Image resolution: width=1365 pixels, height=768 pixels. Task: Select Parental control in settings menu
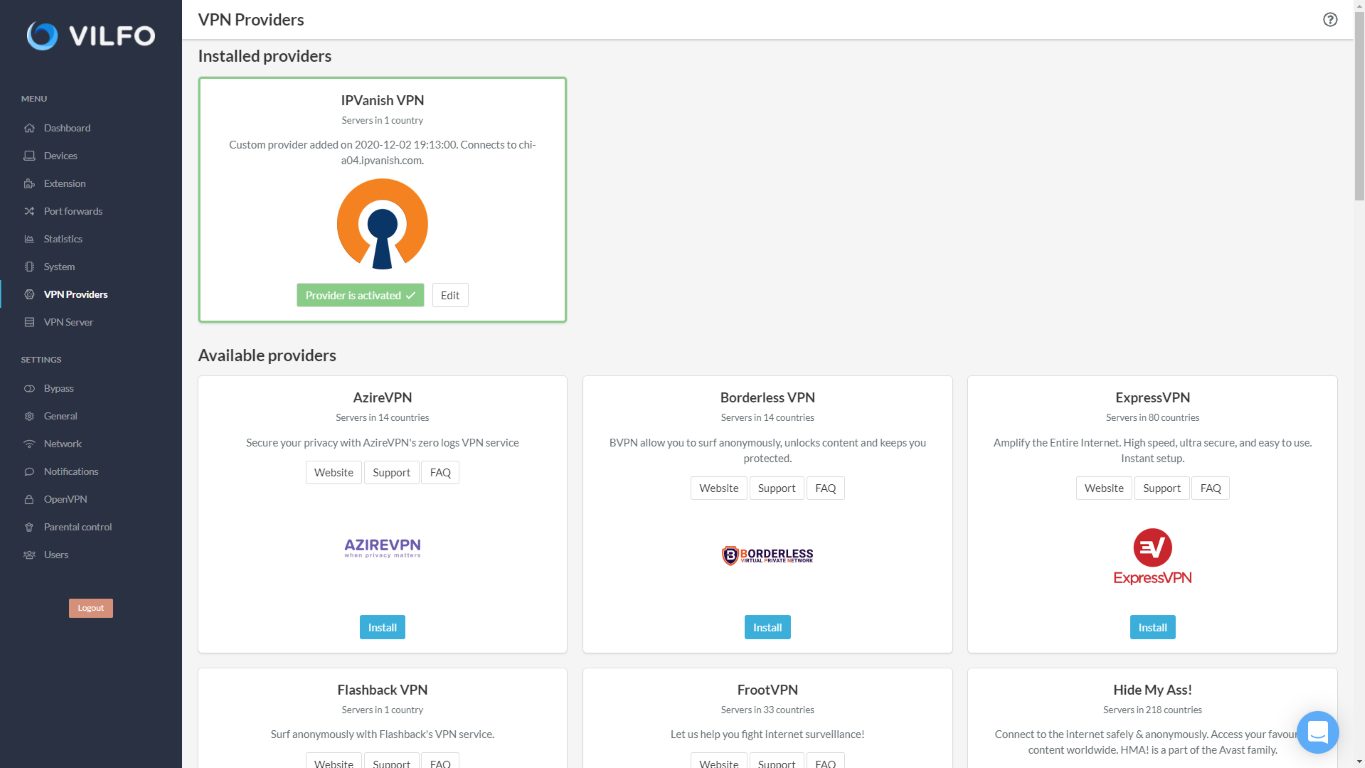pyautogui.click(x=78, y=527)
